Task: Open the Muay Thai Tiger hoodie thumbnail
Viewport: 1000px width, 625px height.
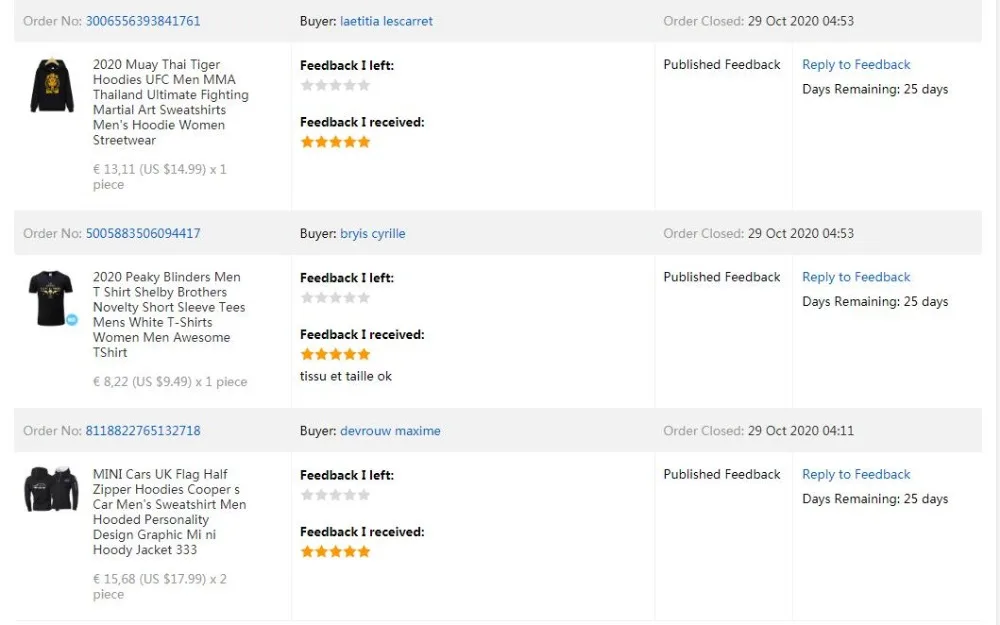Action: coord(51,85)
